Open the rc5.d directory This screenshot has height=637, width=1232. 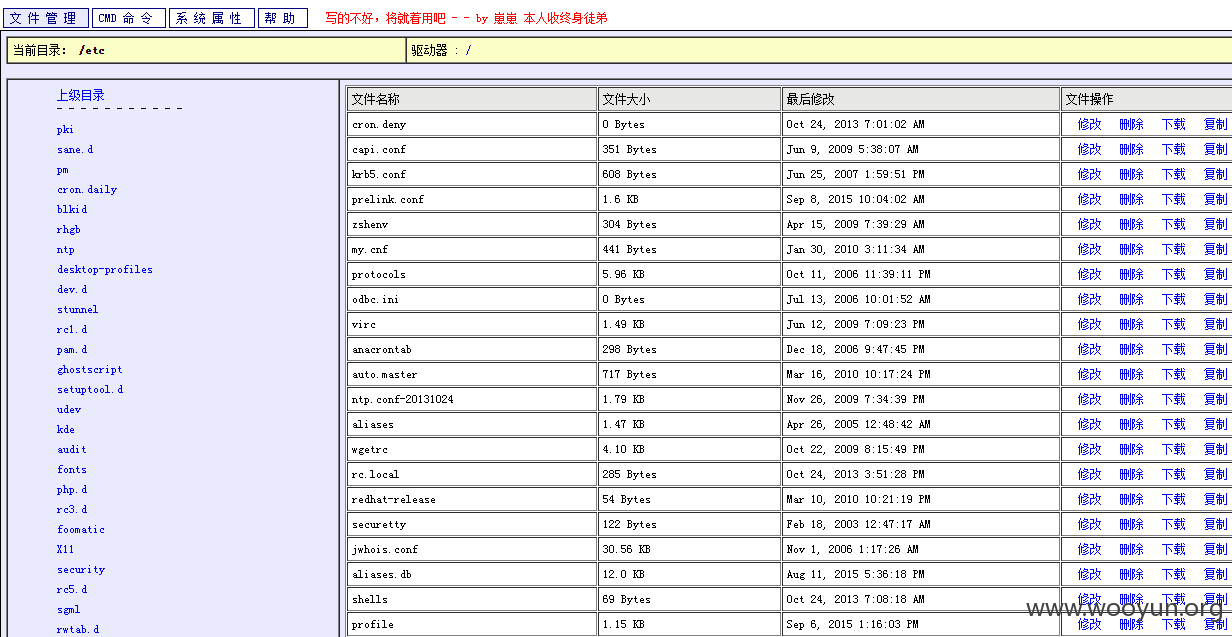pyautogui.click(x=72, y=590)
